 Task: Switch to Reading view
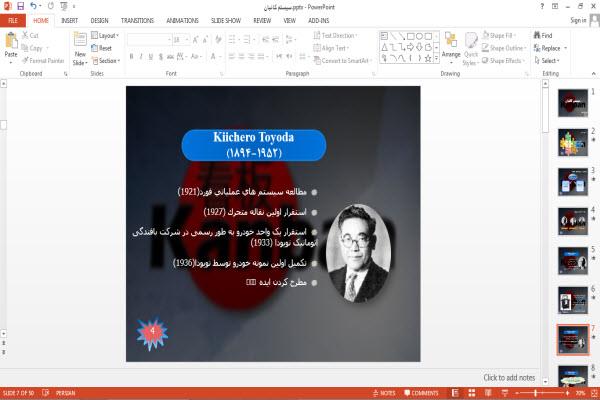488,393
